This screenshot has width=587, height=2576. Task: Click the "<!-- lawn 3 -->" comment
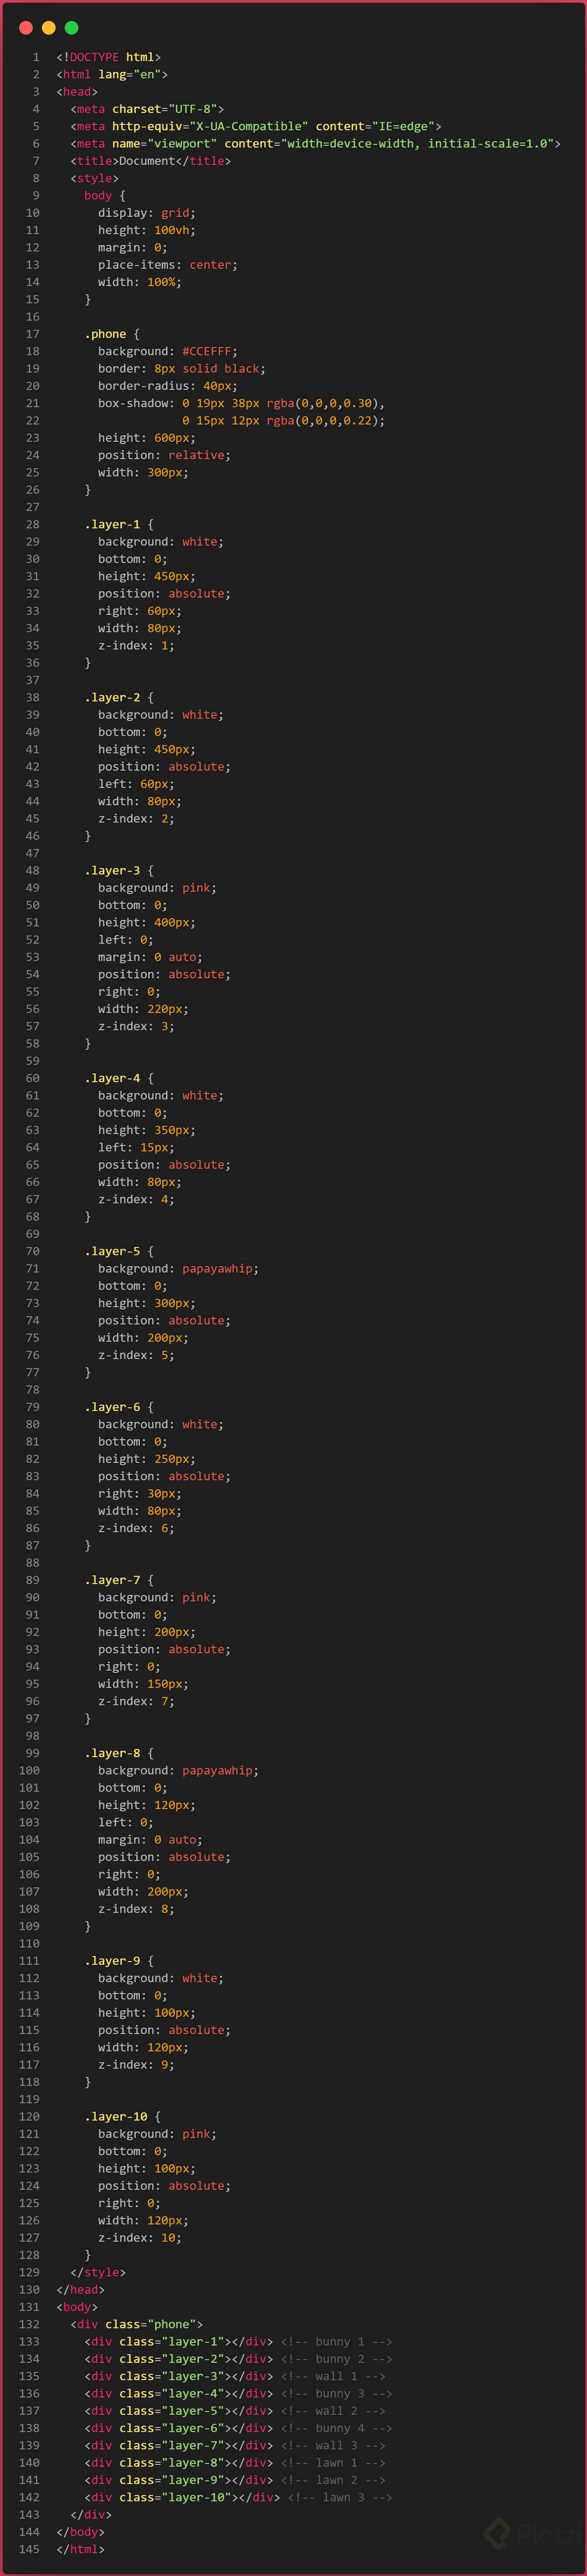pos(340,2498)
